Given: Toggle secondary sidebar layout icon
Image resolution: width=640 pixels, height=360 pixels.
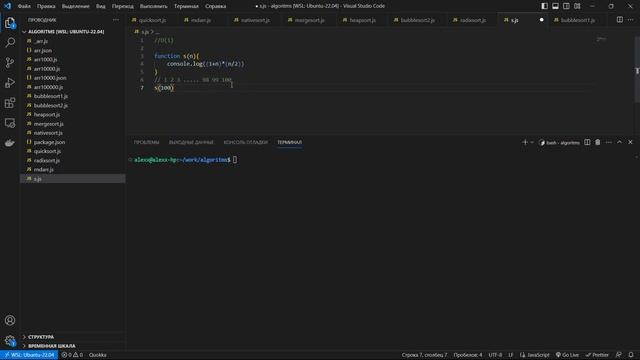Looking at the screenshot, I should click(x=567, y=6).
